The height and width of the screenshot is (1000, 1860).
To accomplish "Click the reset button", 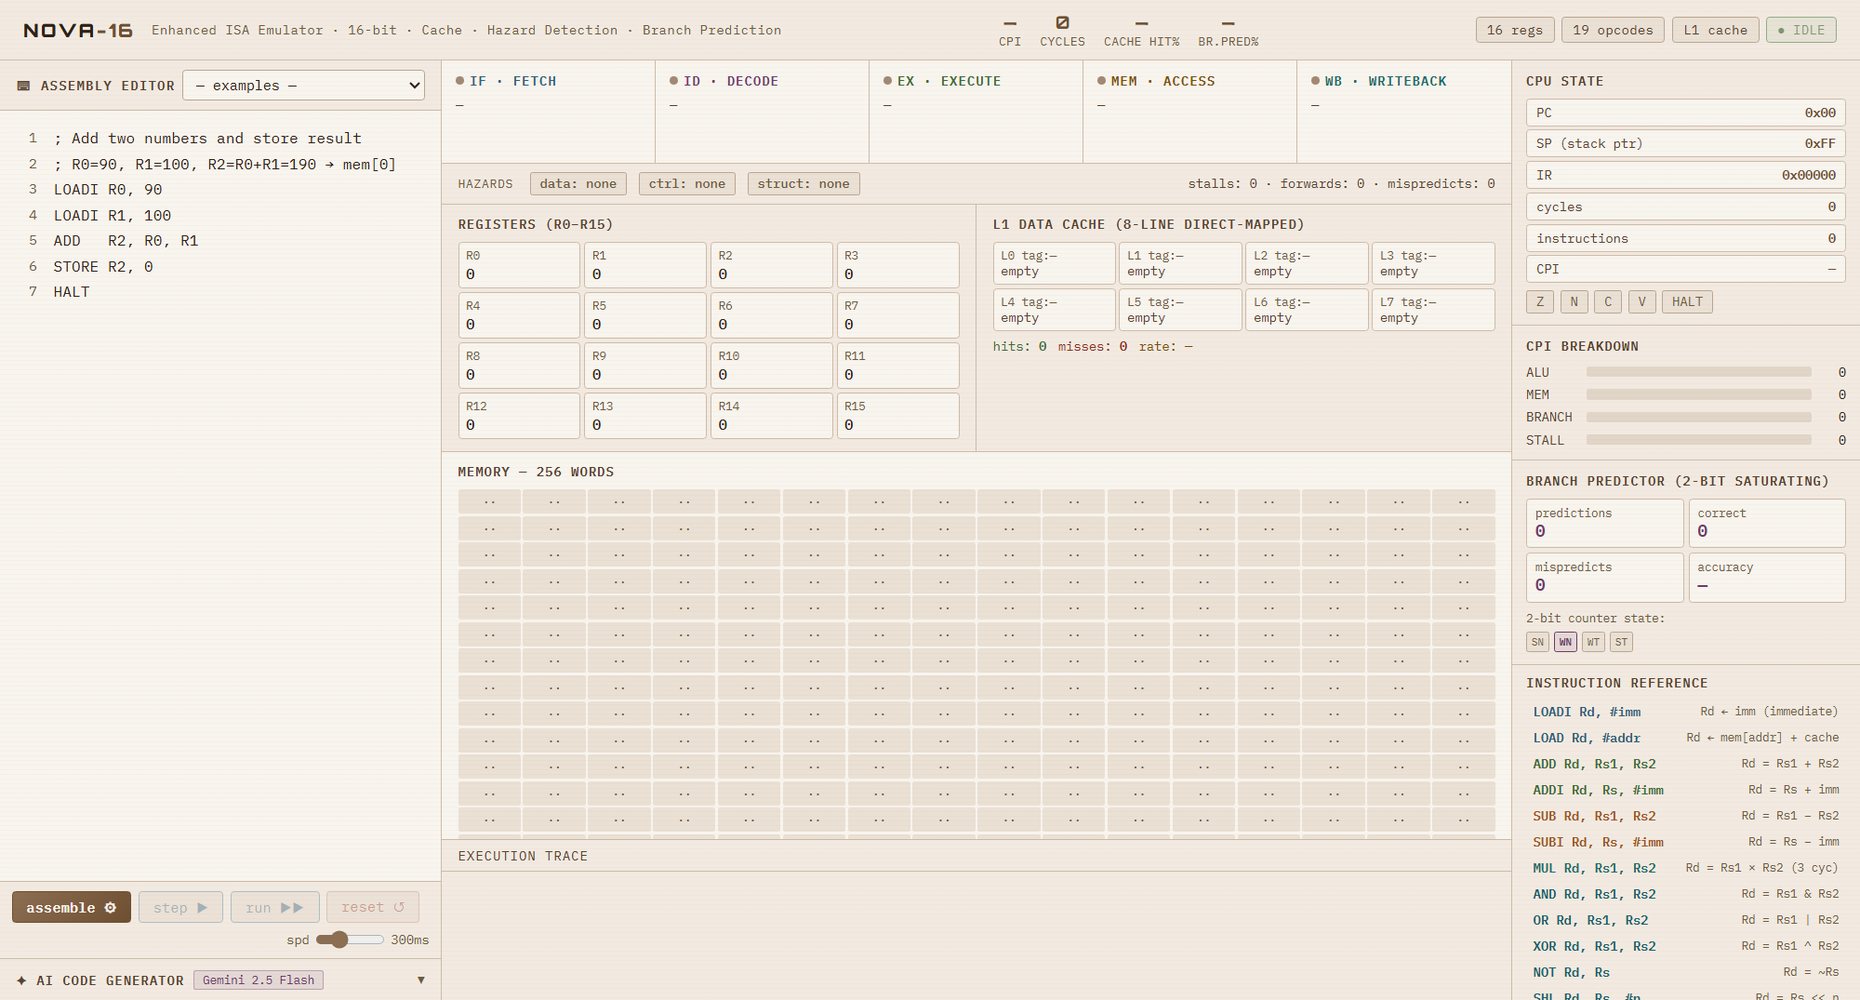I will point(372,907).
